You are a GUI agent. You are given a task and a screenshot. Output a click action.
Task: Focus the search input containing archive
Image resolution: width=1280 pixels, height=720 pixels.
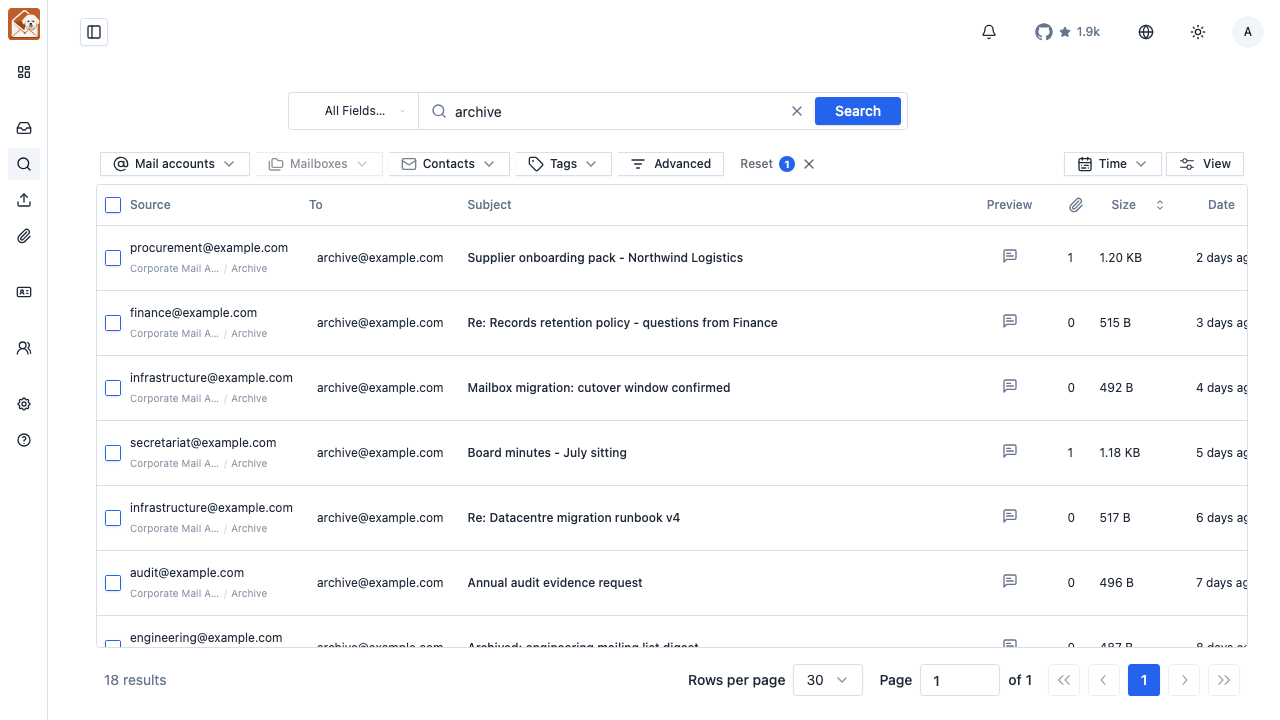[x=615, y=111]
